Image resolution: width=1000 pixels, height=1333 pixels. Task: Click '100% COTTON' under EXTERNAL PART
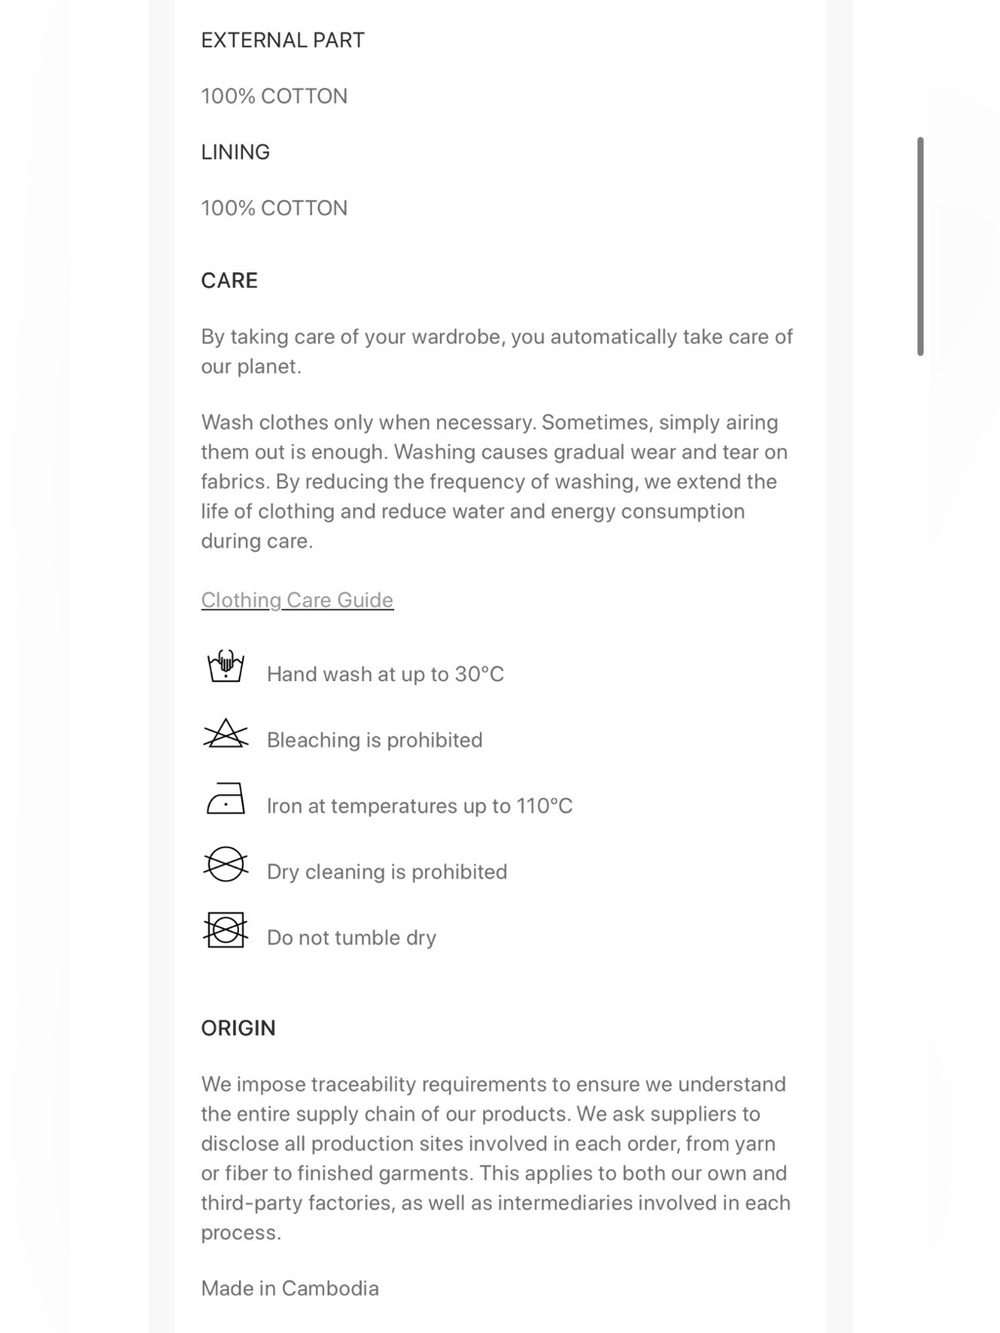pos(274,96)
